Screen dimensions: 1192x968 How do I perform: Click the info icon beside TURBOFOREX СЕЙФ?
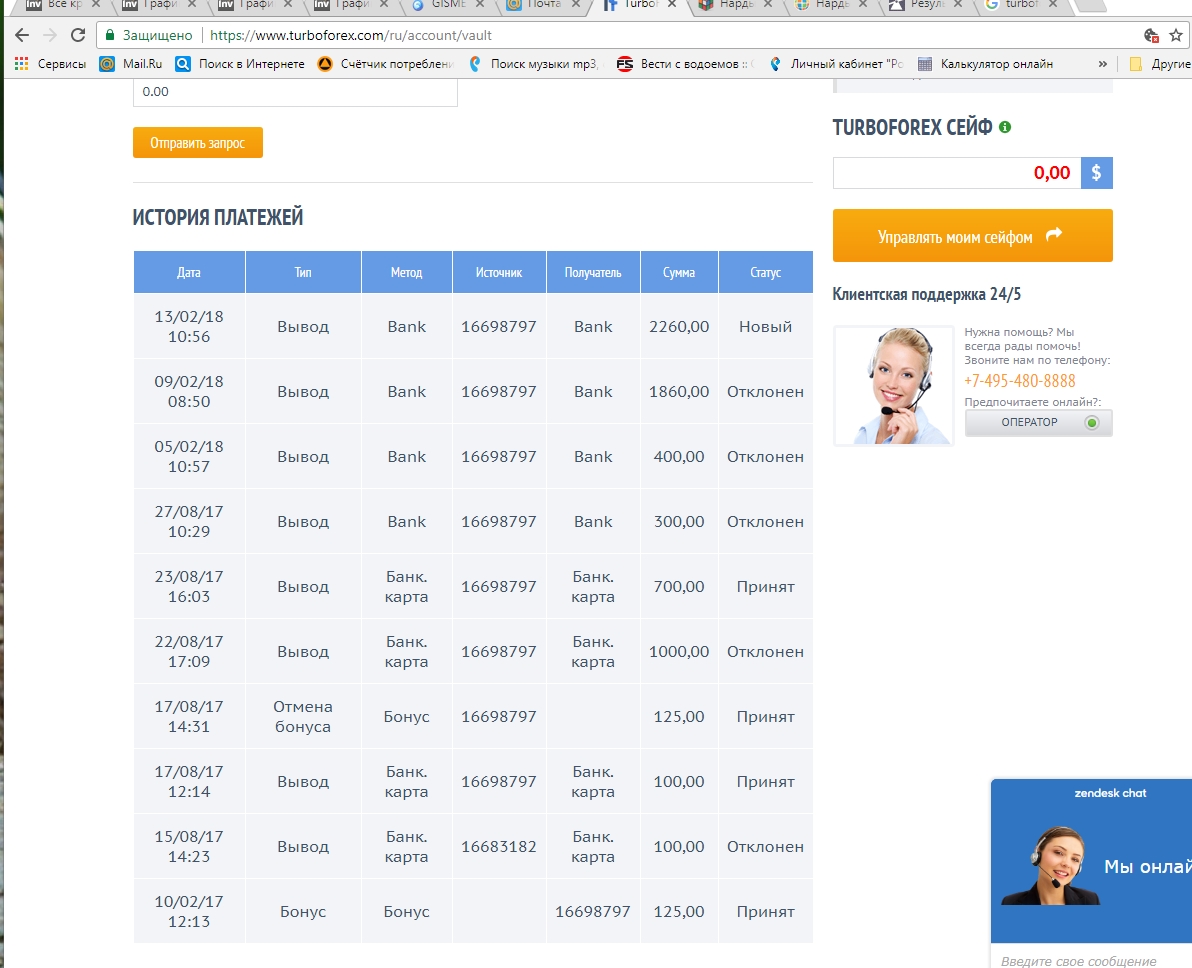pos(1005,127)
